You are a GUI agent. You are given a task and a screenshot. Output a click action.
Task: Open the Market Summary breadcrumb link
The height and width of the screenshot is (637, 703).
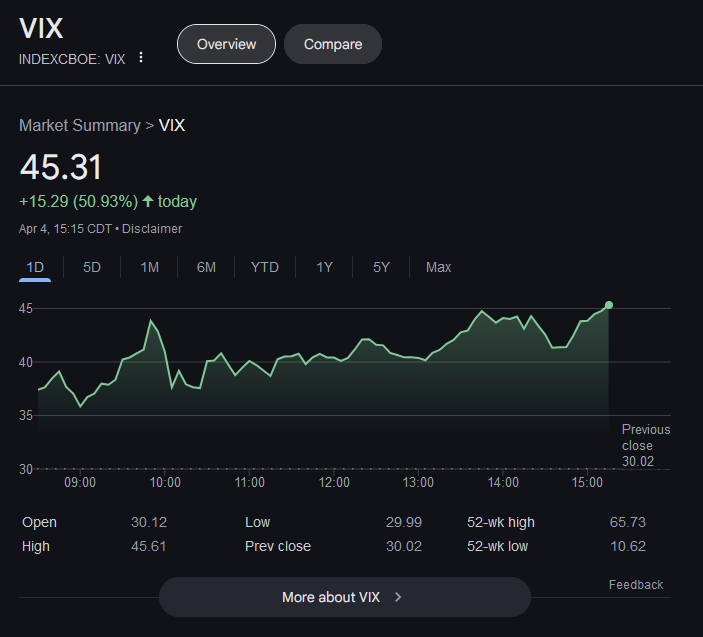point(80,126)
